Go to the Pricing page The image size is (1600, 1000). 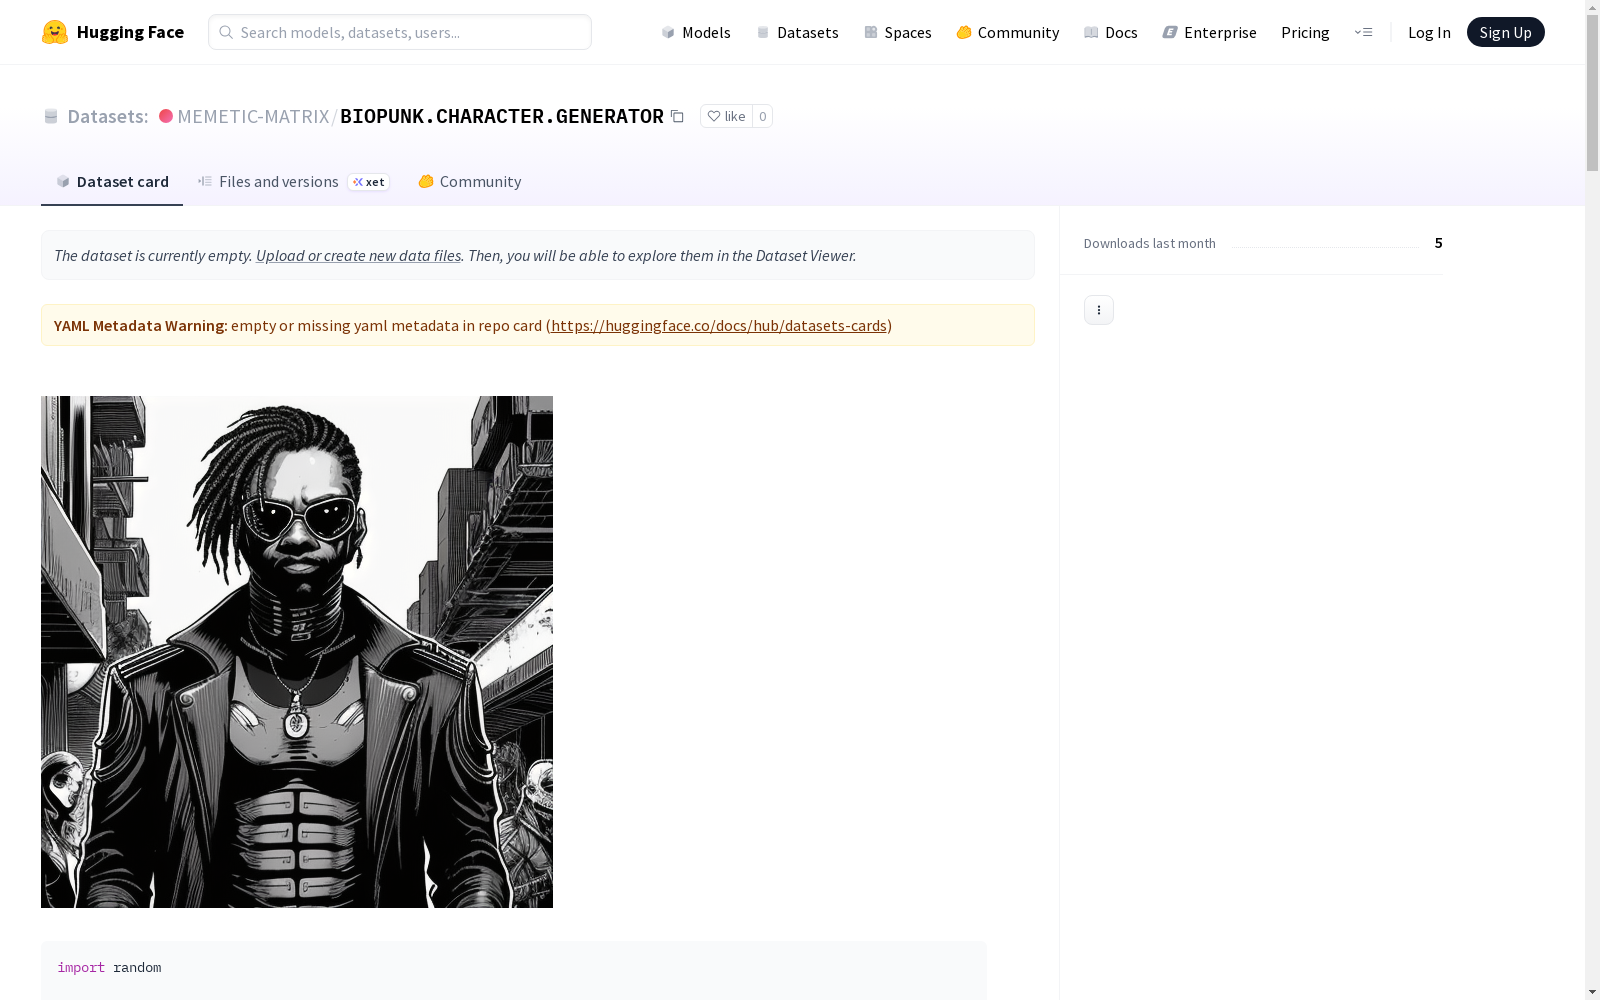(x=1305, y=32)
